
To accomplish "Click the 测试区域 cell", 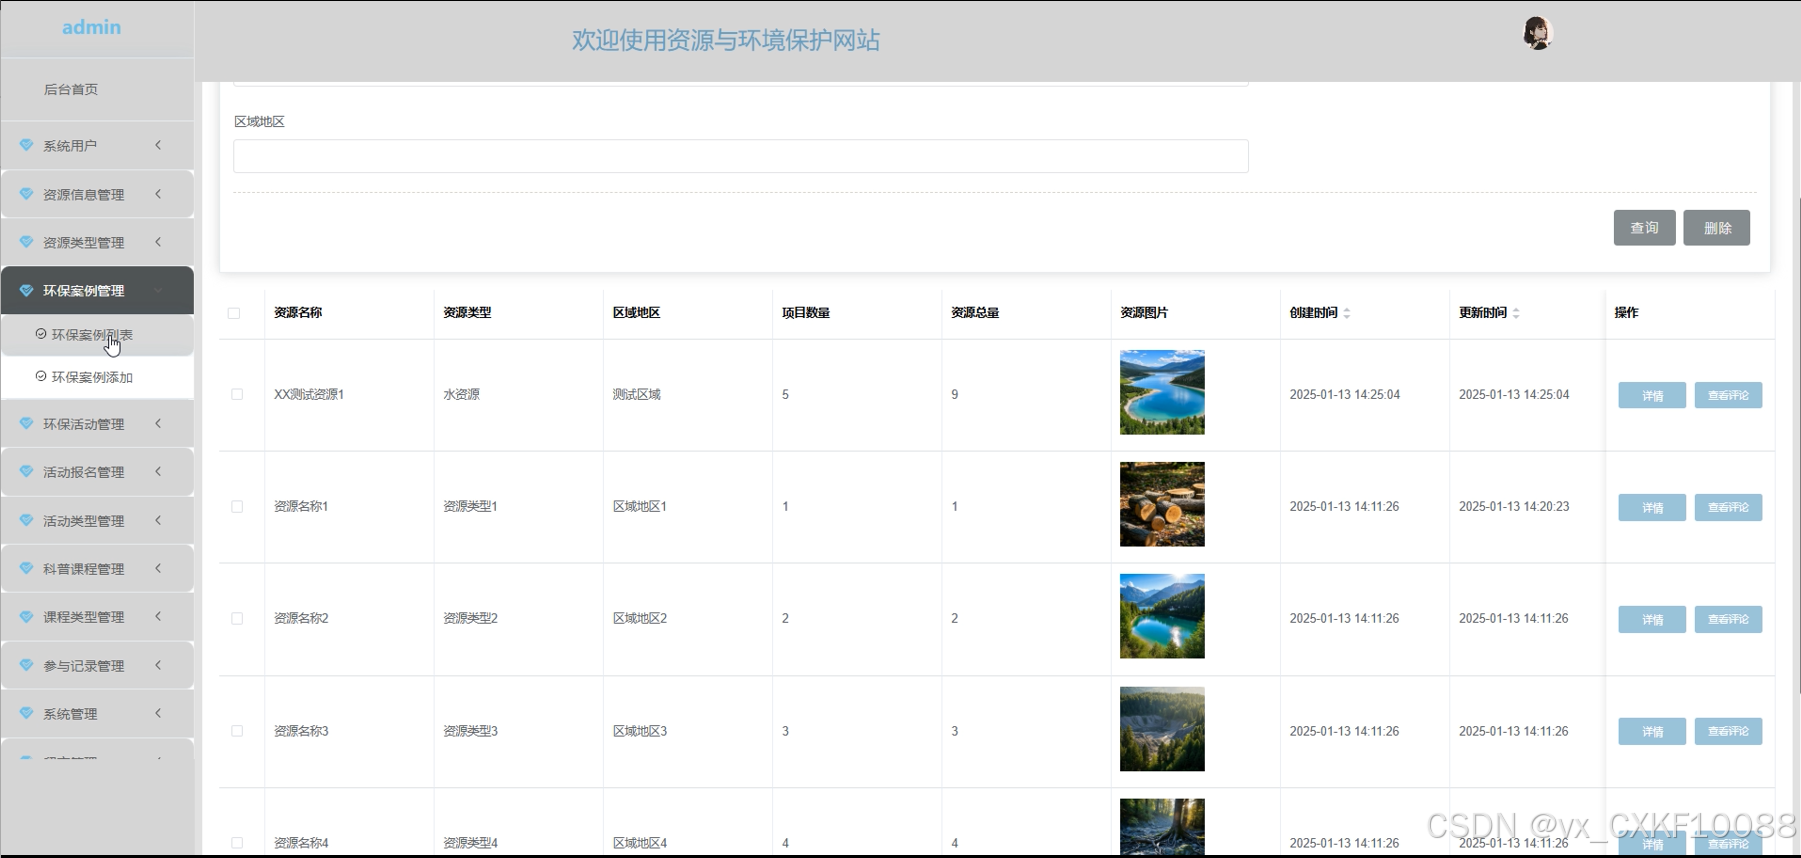I will tap(637, 394).
